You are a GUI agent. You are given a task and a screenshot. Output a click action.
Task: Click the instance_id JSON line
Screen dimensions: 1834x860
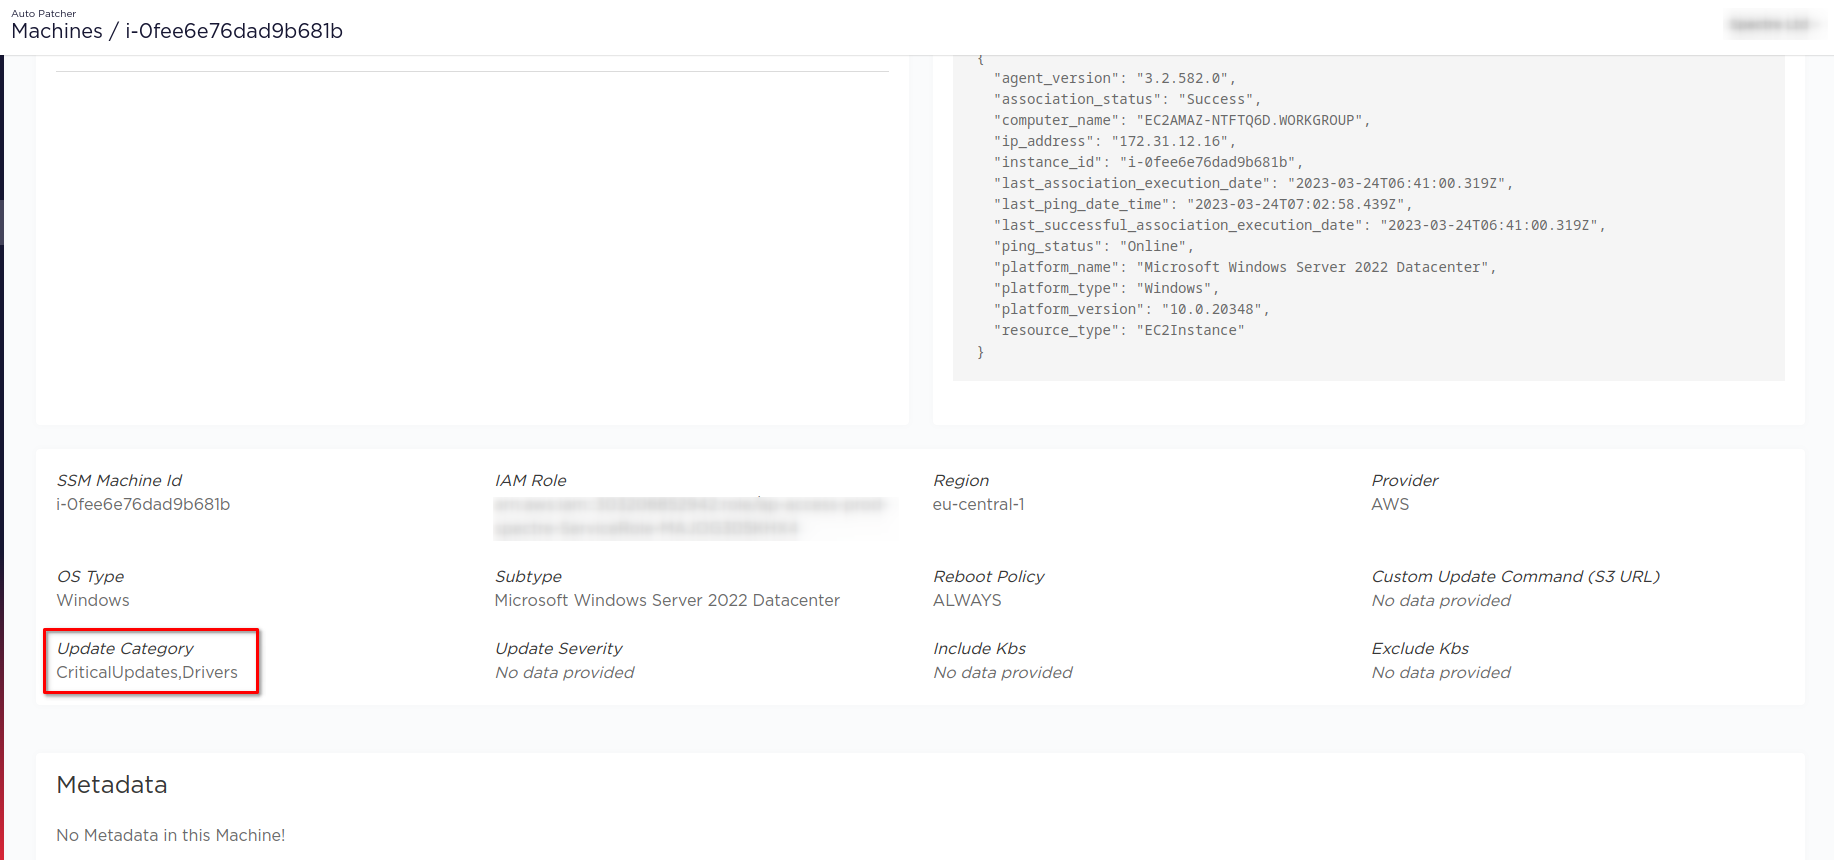pyautogui.click(x=1148, y=162)
